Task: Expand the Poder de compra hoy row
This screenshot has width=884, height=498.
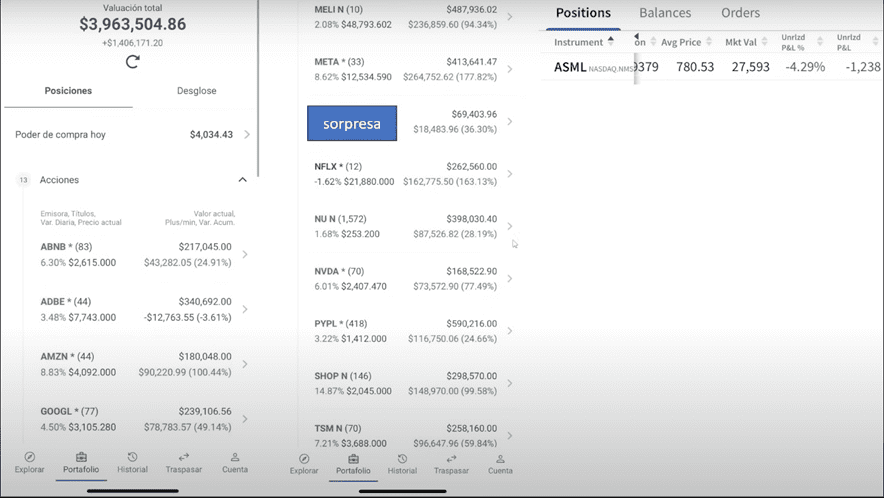Action: pos(247,134)
